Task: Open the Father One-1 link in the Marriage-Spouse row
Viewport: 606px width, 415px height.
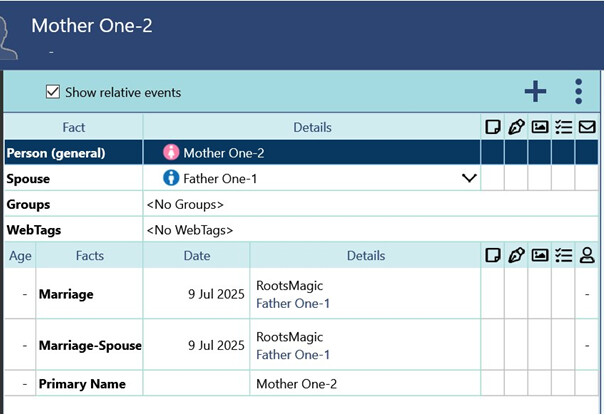Action: [293, 355]
